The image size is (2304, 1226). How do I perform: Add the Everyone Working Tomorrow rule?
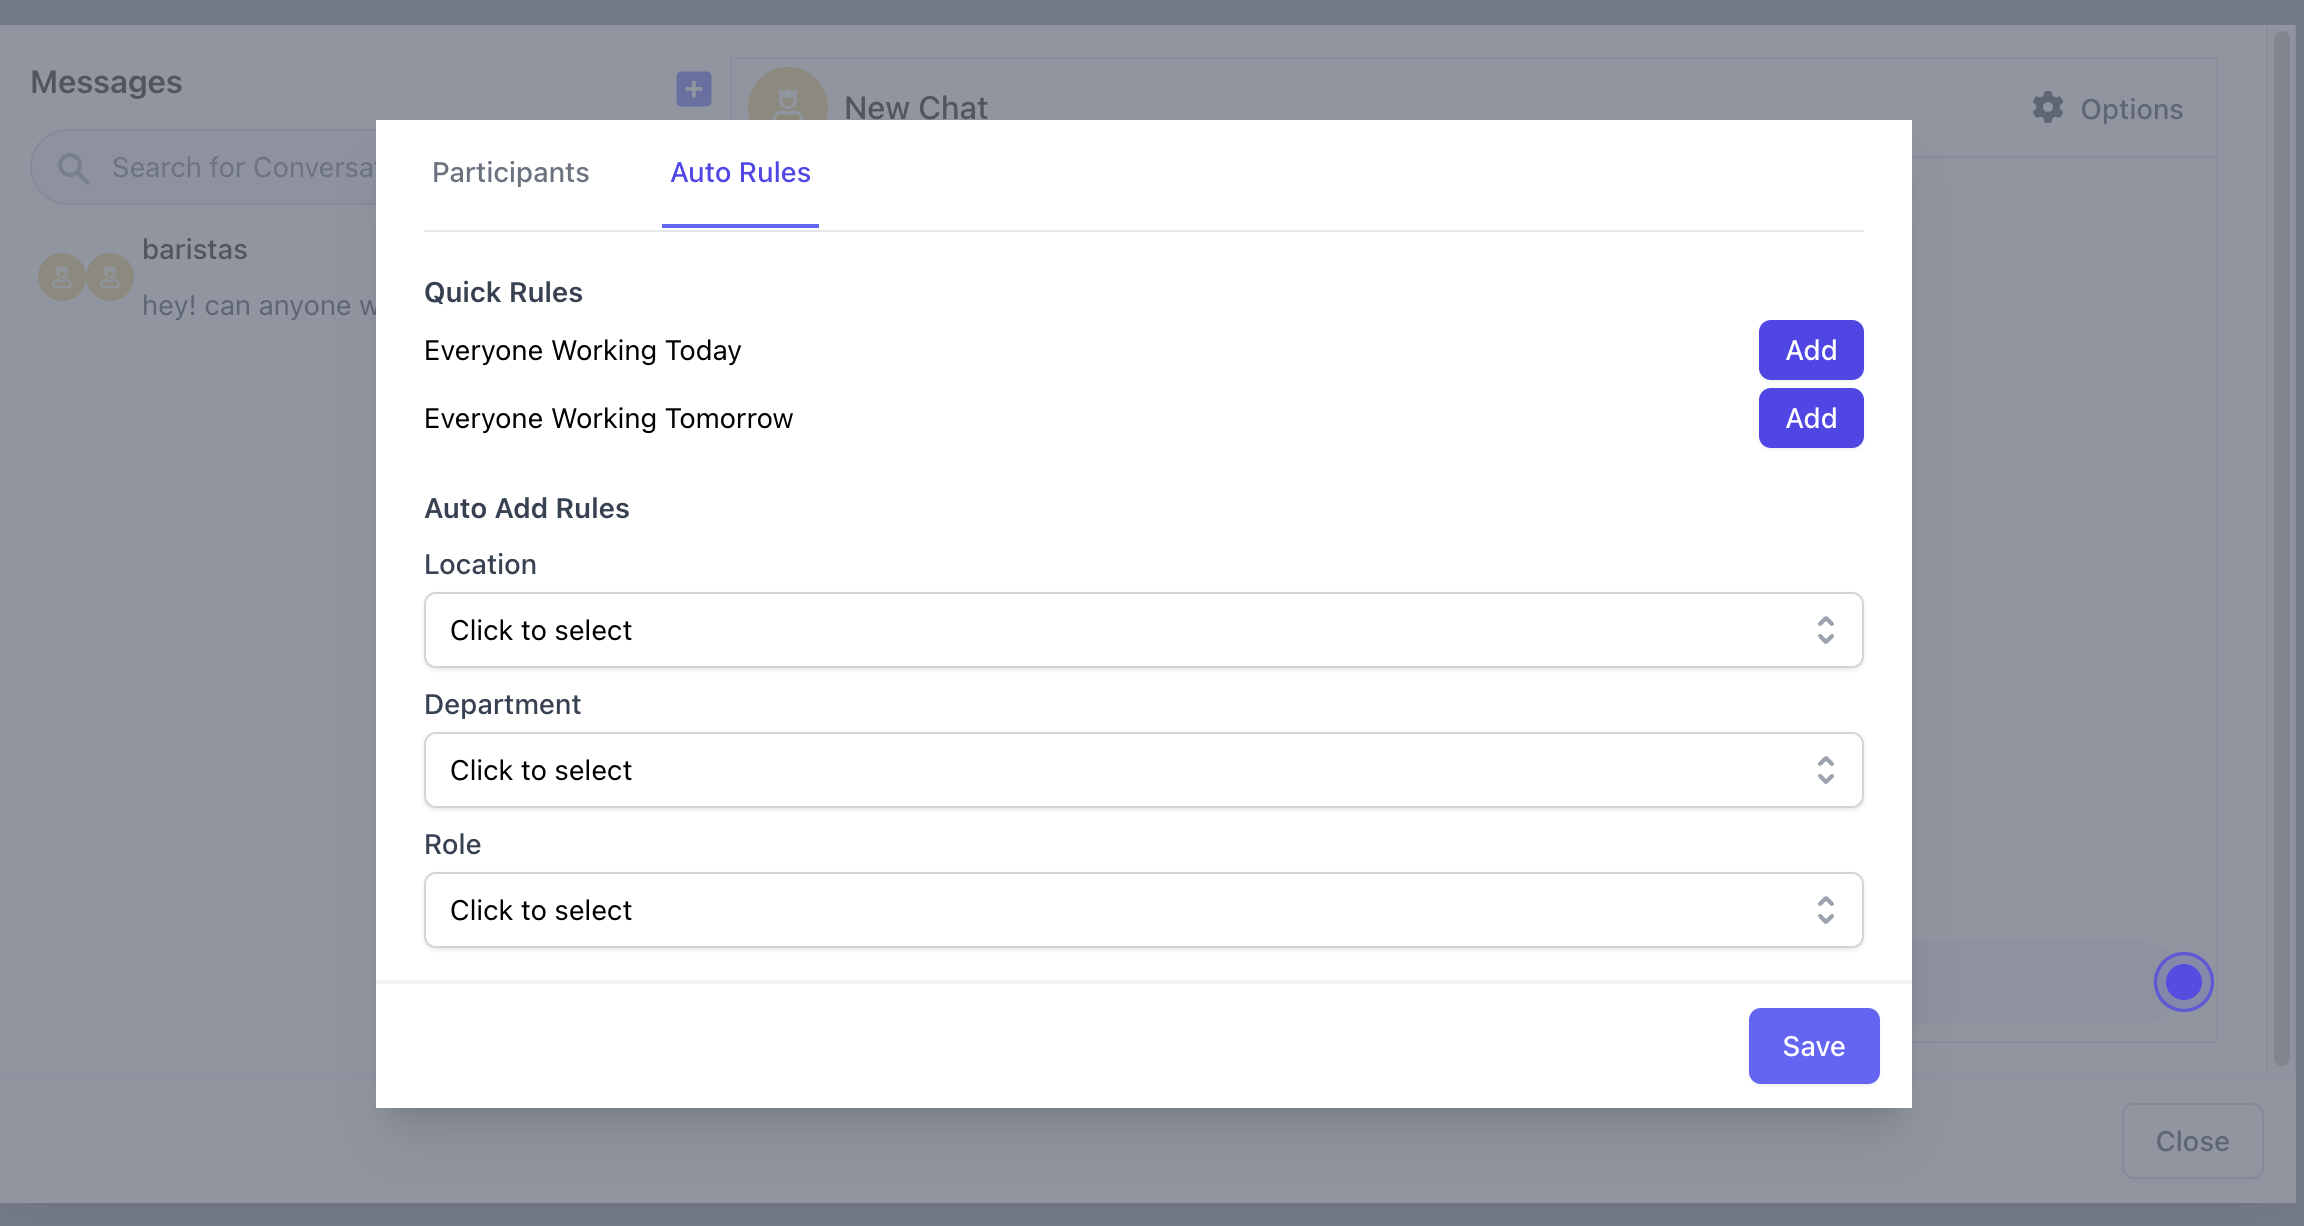point(1810,418)
